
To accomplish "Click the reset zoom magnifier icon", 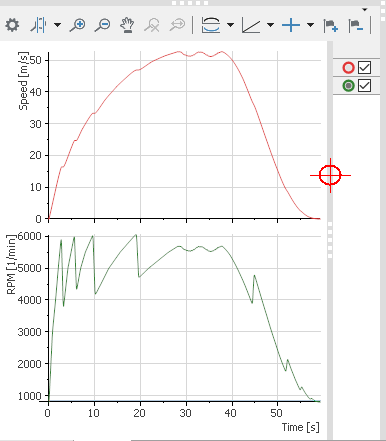I will pyautogui.click(x=152, y=25).
